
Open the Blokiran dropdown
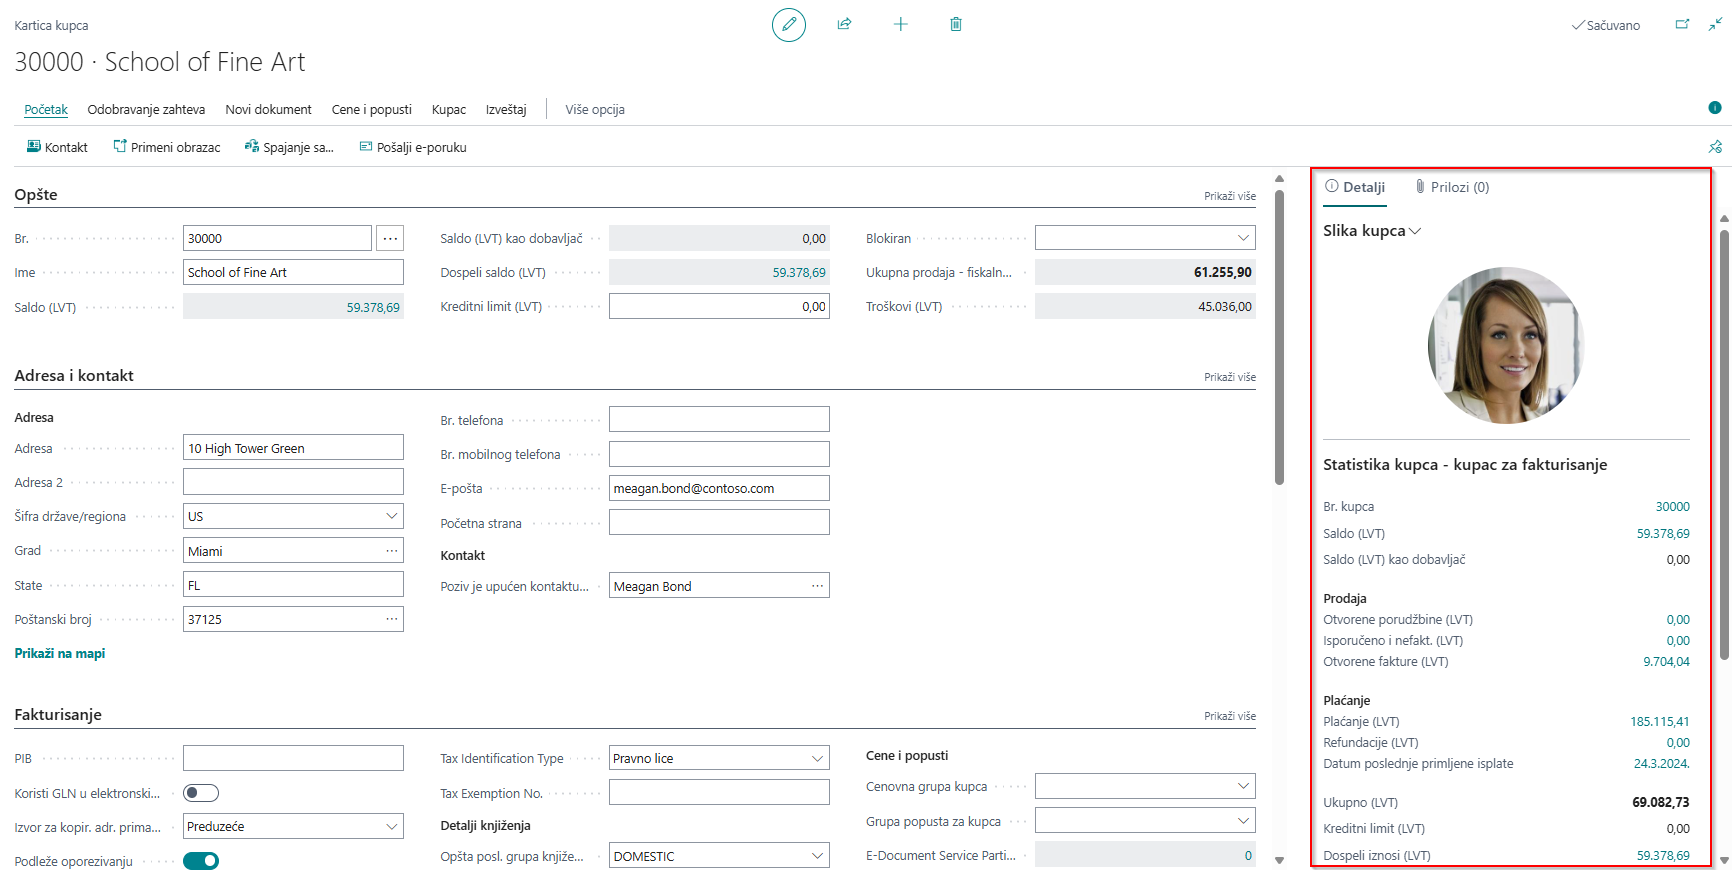click(x=1145, y=238)
